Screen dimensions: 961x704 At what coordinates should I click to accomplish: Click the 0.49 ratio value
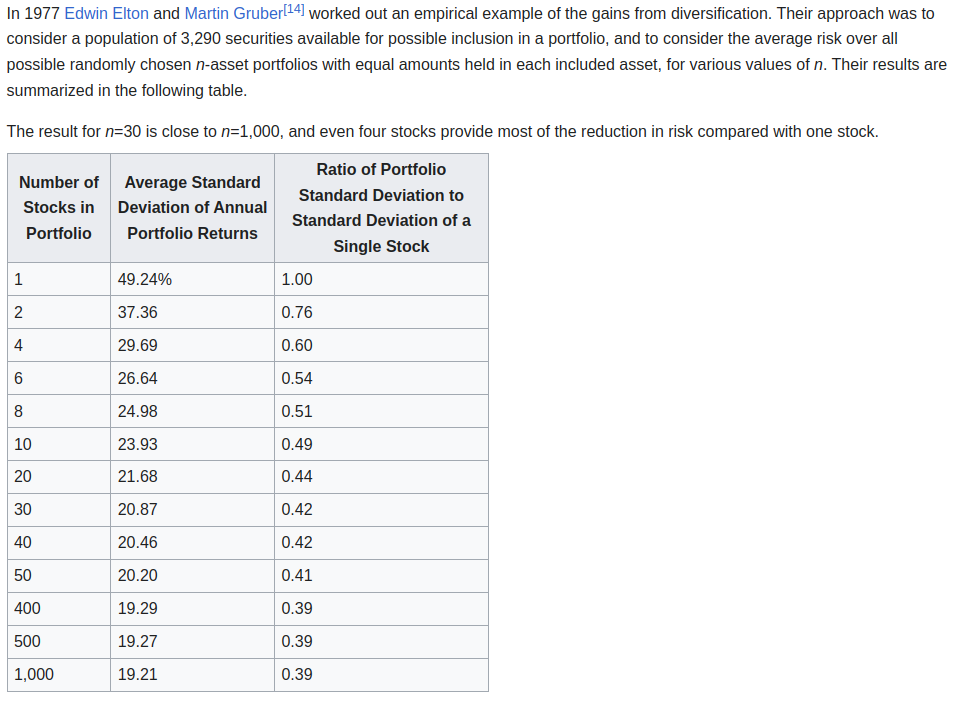(x=297, y=445)
